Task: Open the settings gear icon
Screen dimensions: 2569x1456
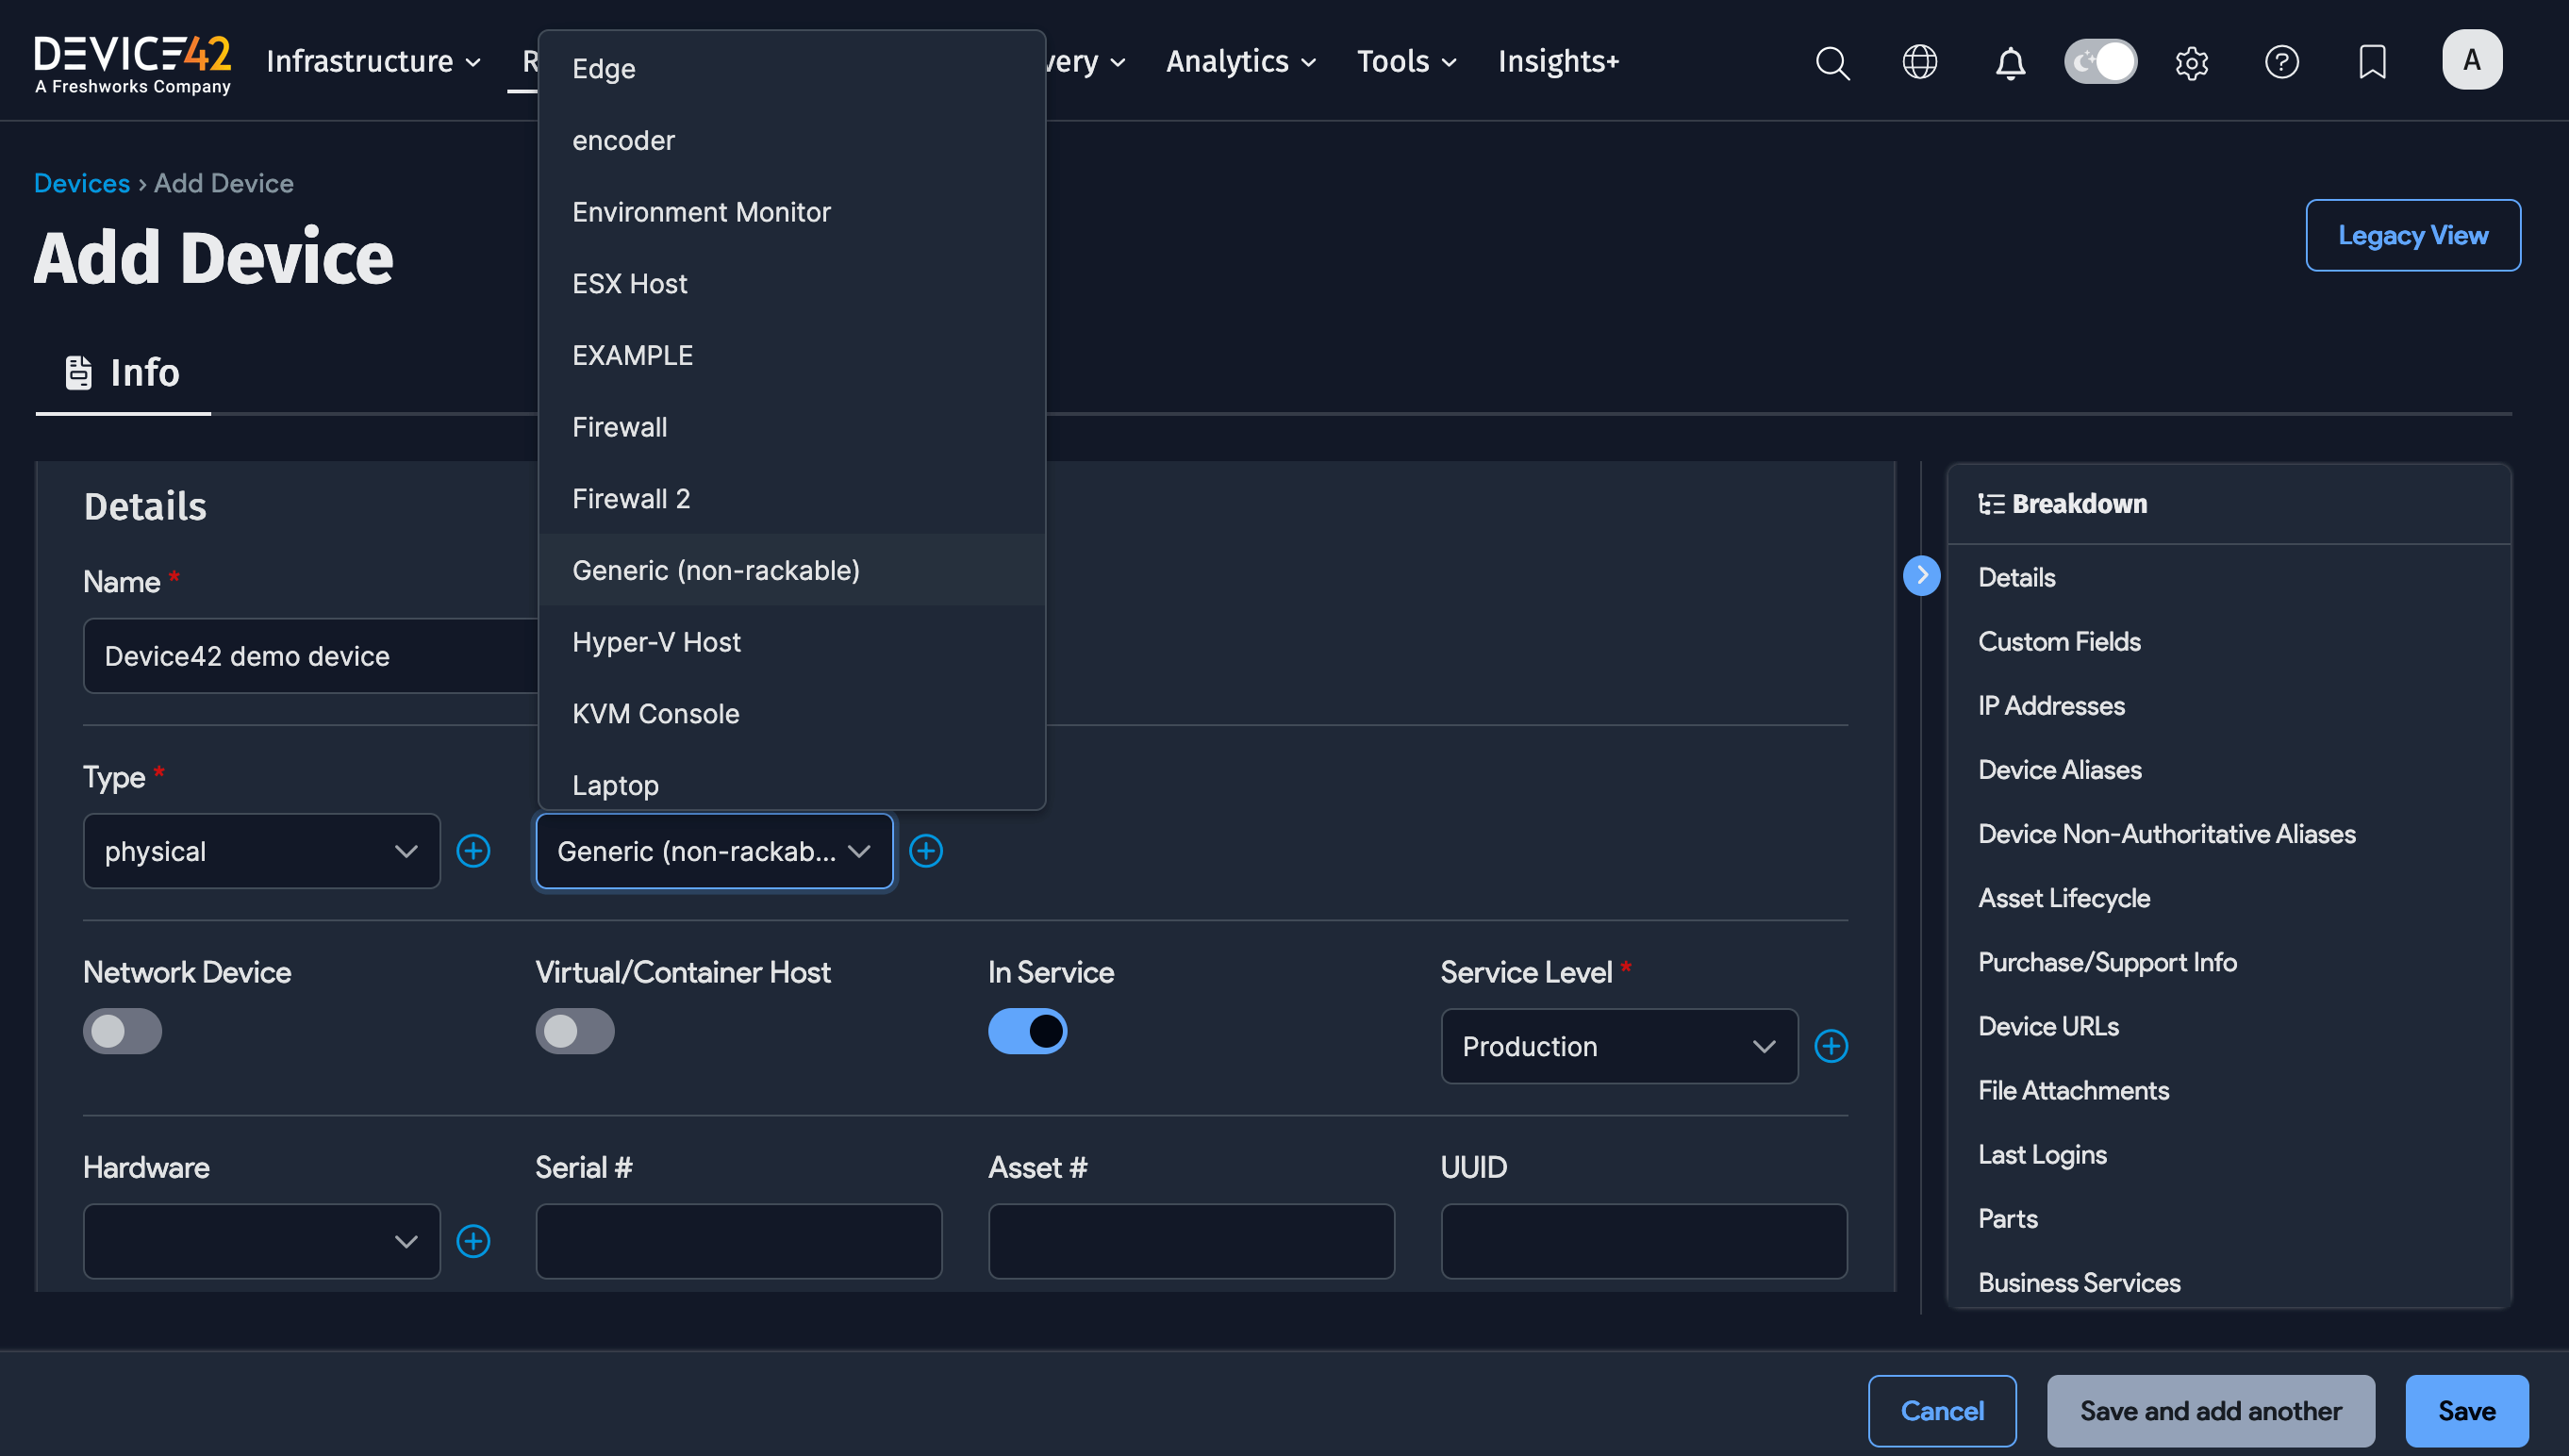Action: coord(2191,63)
